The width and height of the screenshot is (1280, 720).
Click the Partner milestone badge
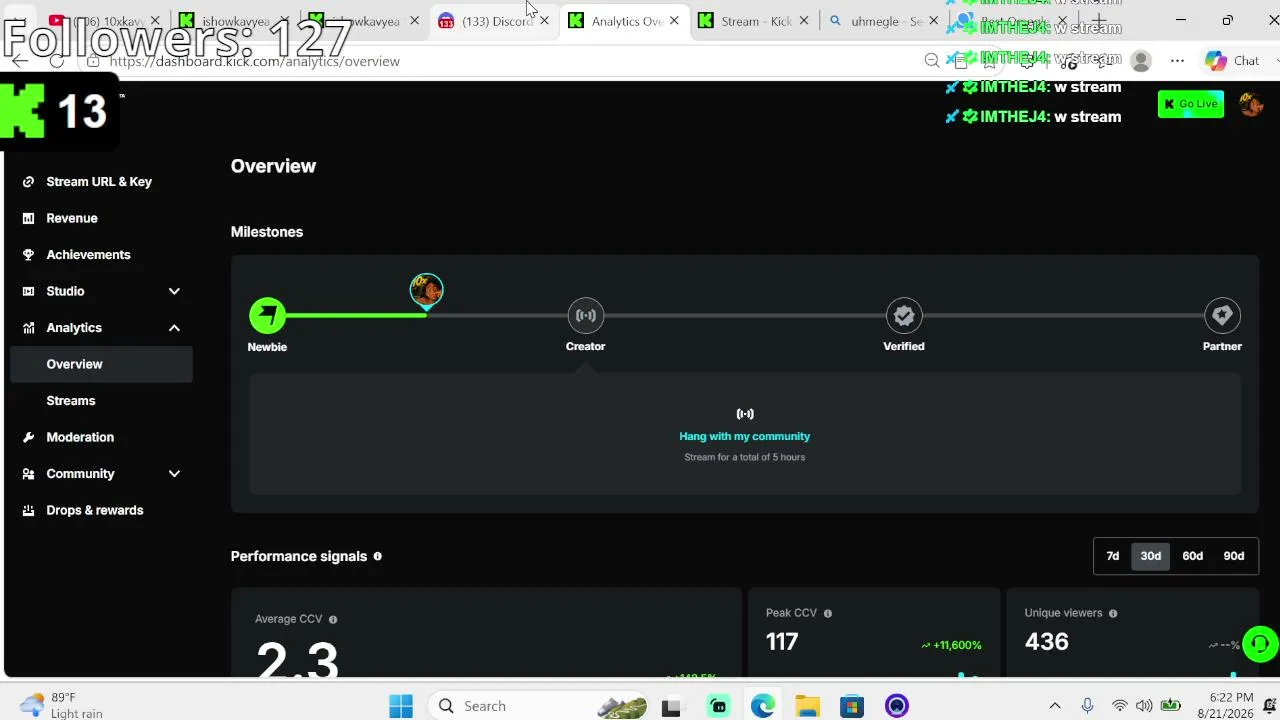[1222, 316]
